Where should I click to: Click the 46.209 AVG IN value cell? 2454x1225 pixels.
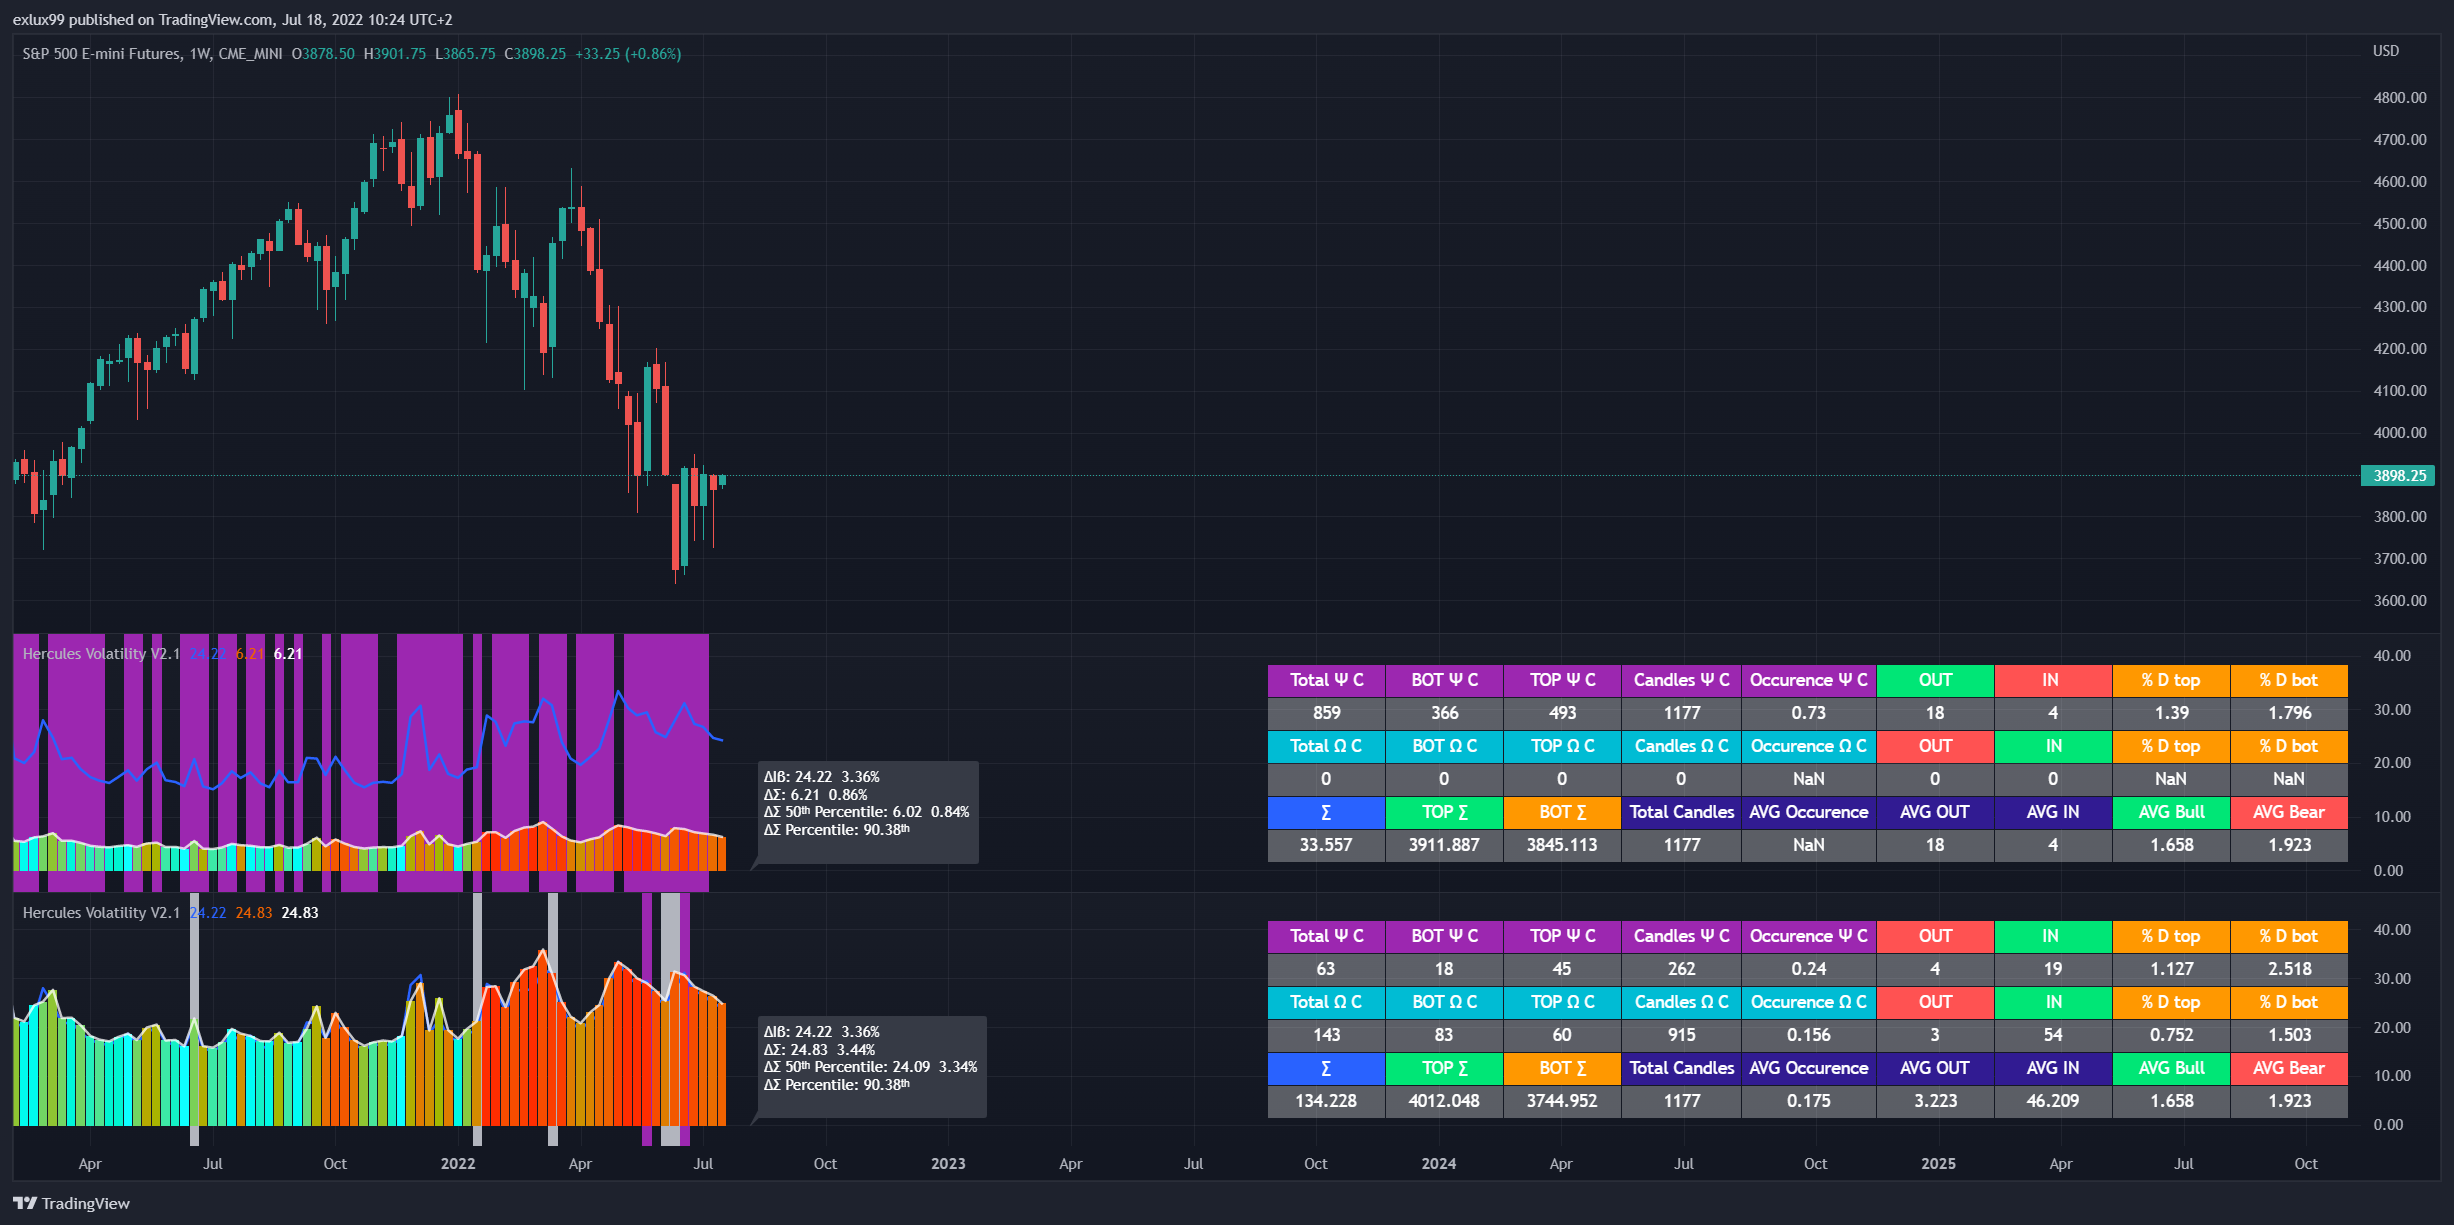coord(2052,1100)
